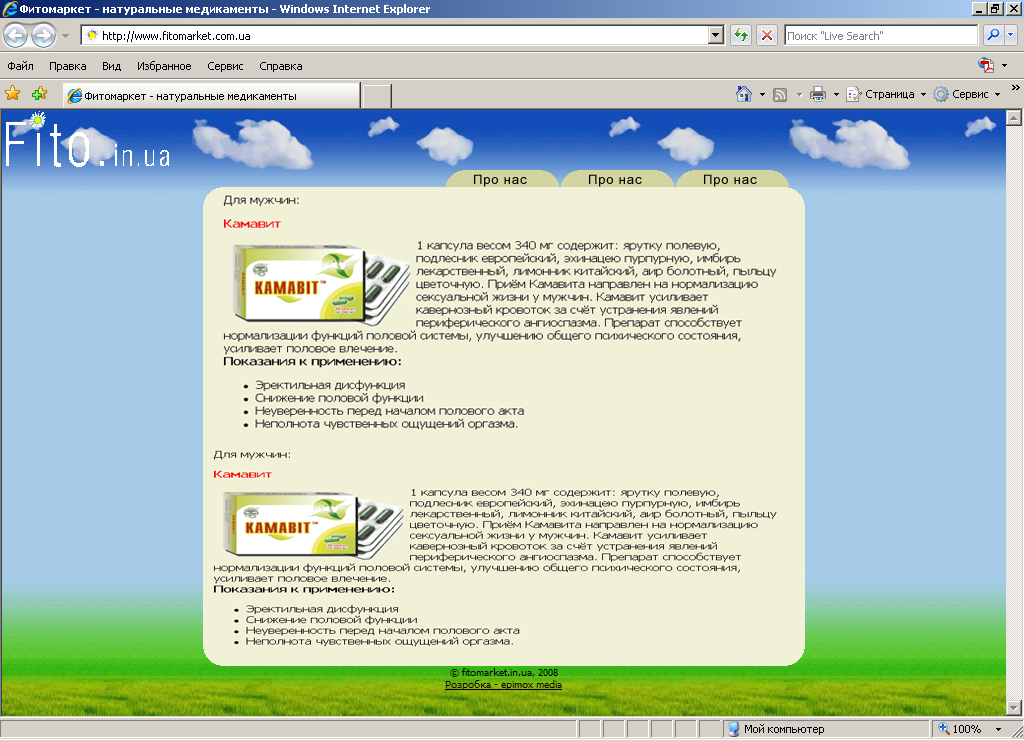
Task: Select the middle Про нас tab
Action: [616, 180]
